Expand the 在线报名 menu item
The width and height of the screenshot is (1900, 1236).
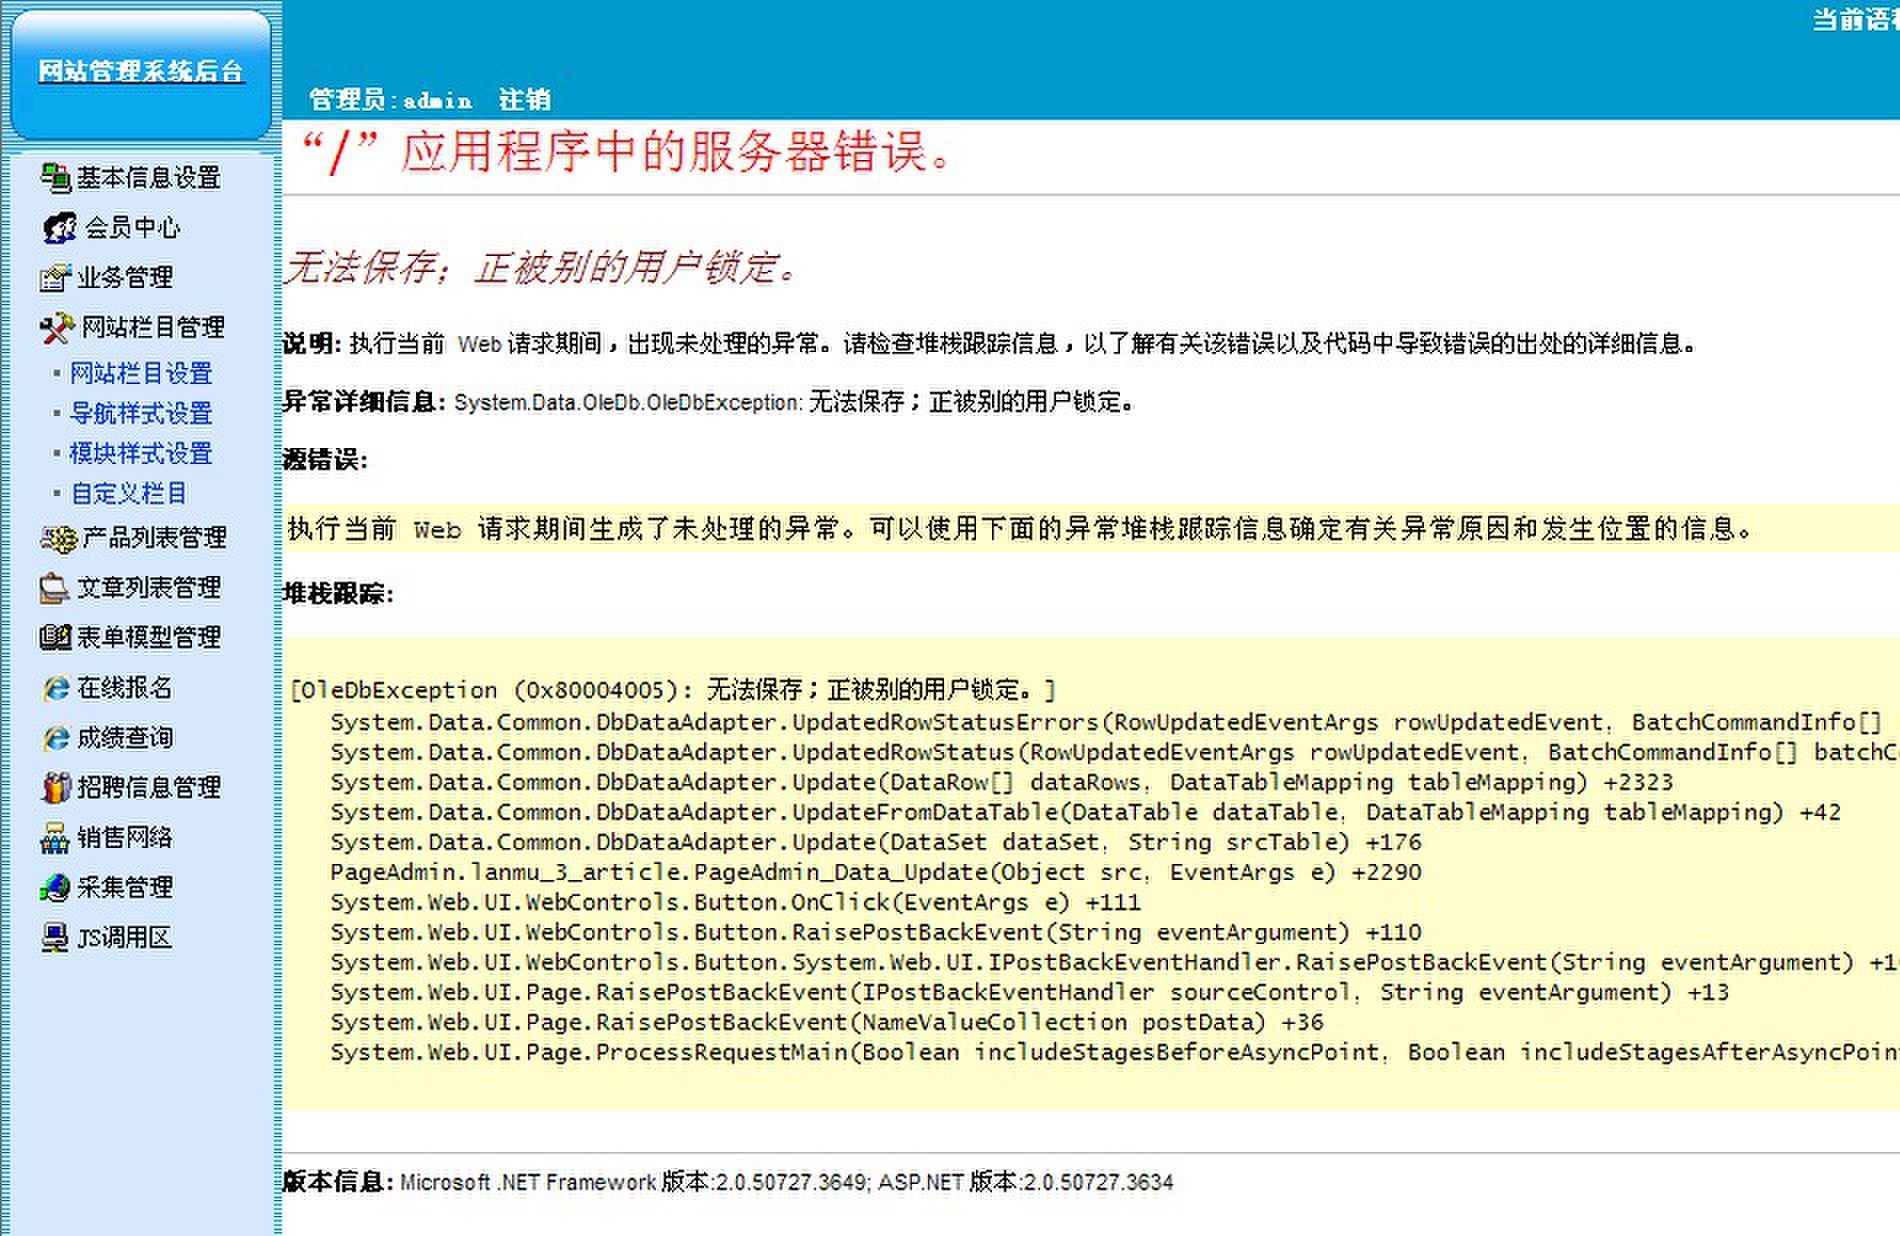(124, 688)
